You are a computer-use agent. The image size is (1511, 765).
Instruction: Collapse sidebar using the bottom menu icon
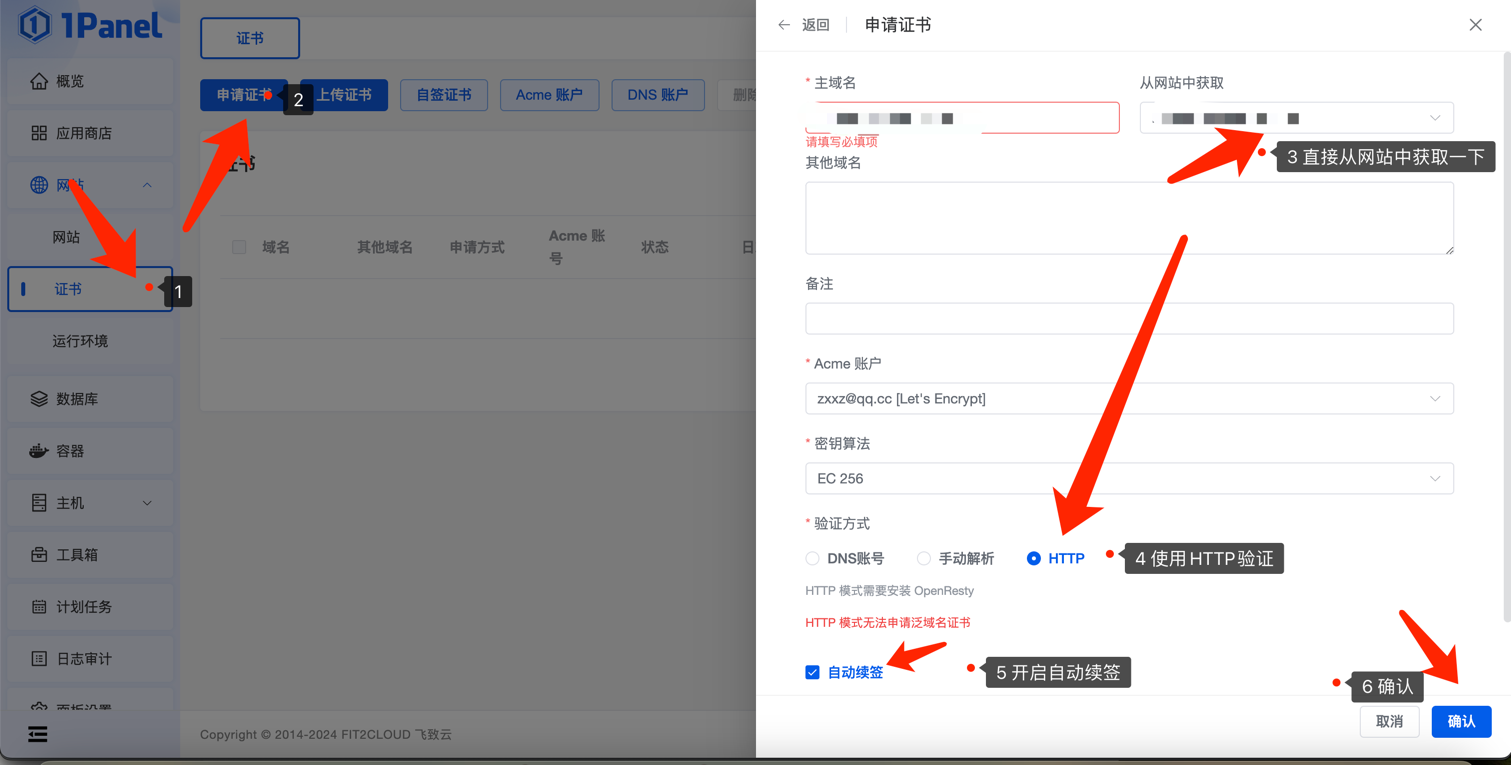tap(38, 735)
